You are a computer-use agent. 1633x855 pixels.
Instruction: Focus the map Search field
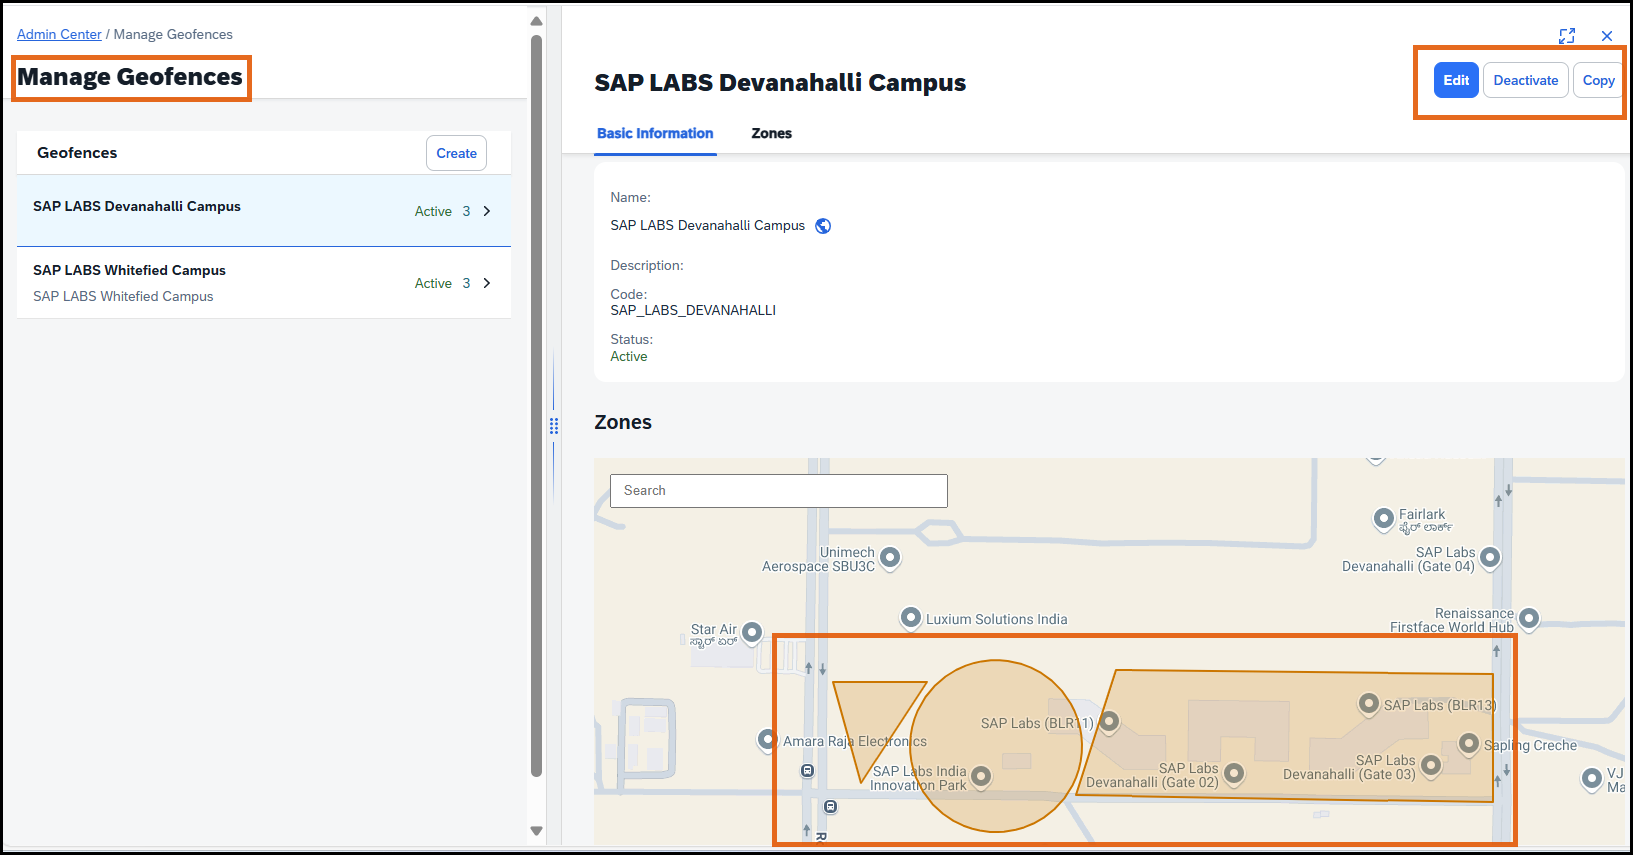(778, 490)
